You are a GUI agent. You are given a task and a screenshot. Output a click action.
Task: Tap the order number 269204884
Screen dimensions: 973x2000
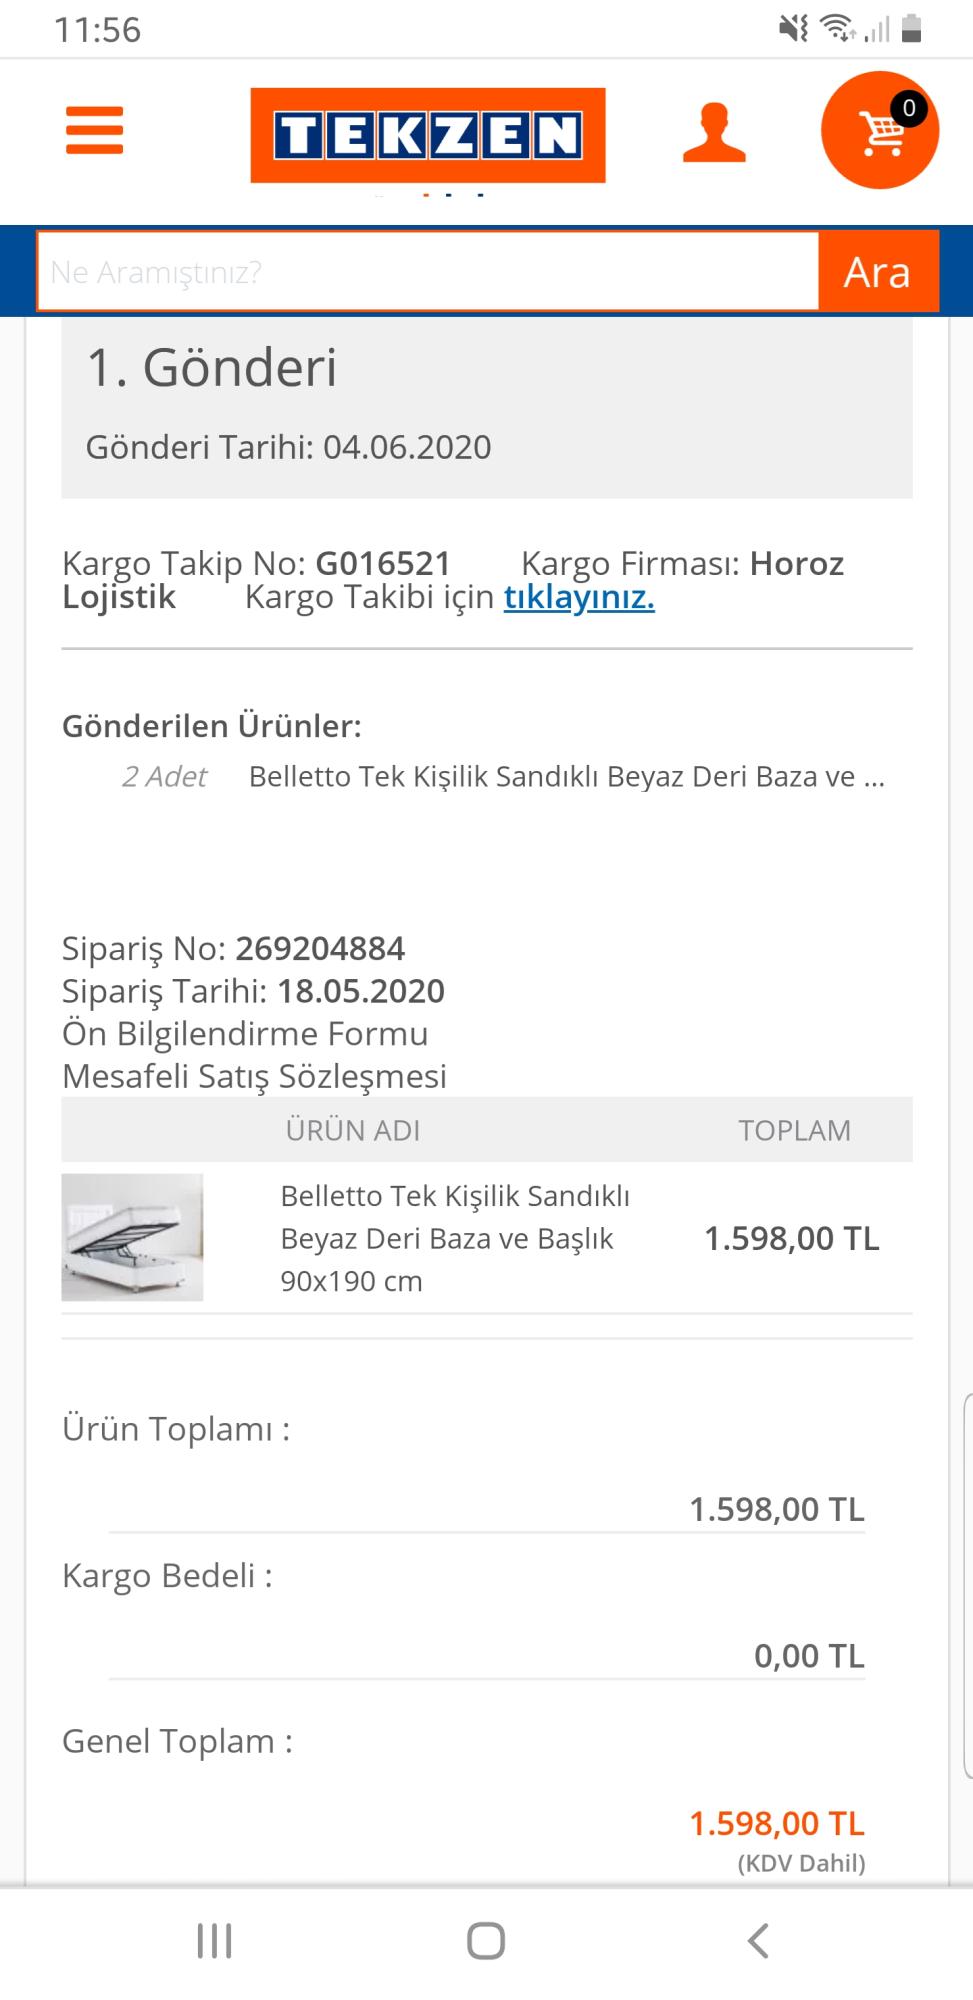click(x=320, y=948)
